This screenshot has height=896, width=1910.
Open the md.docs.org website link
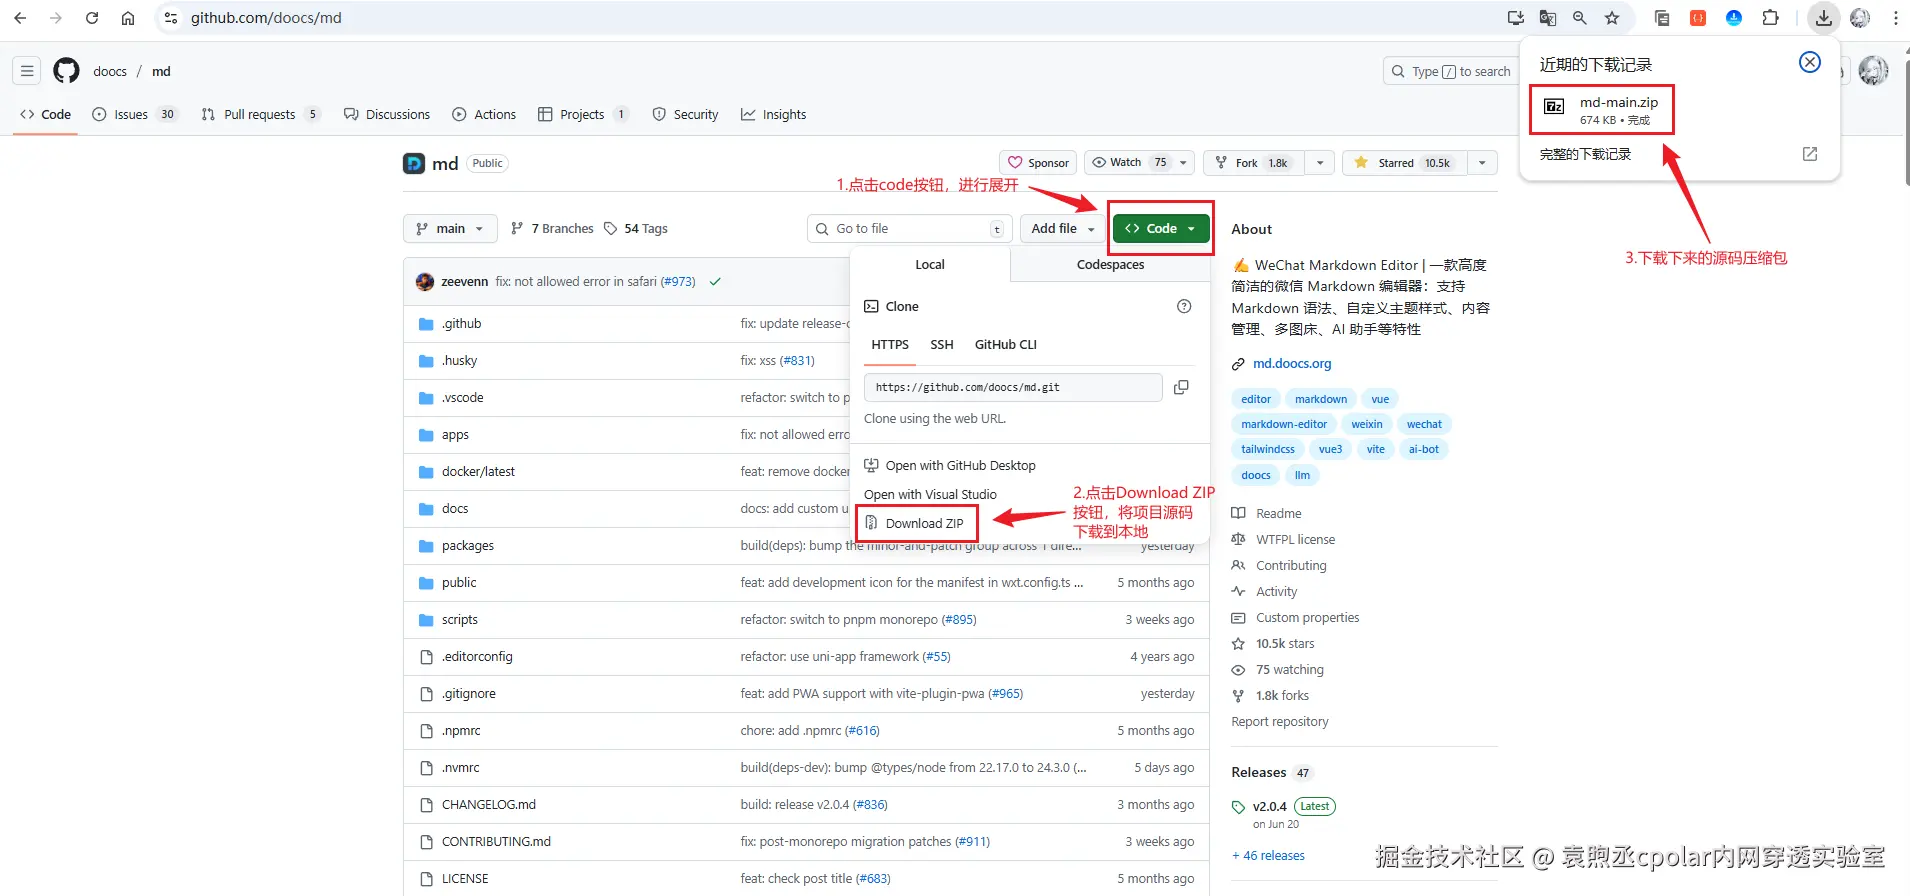pyautogui.click(x=1292, y=364)
